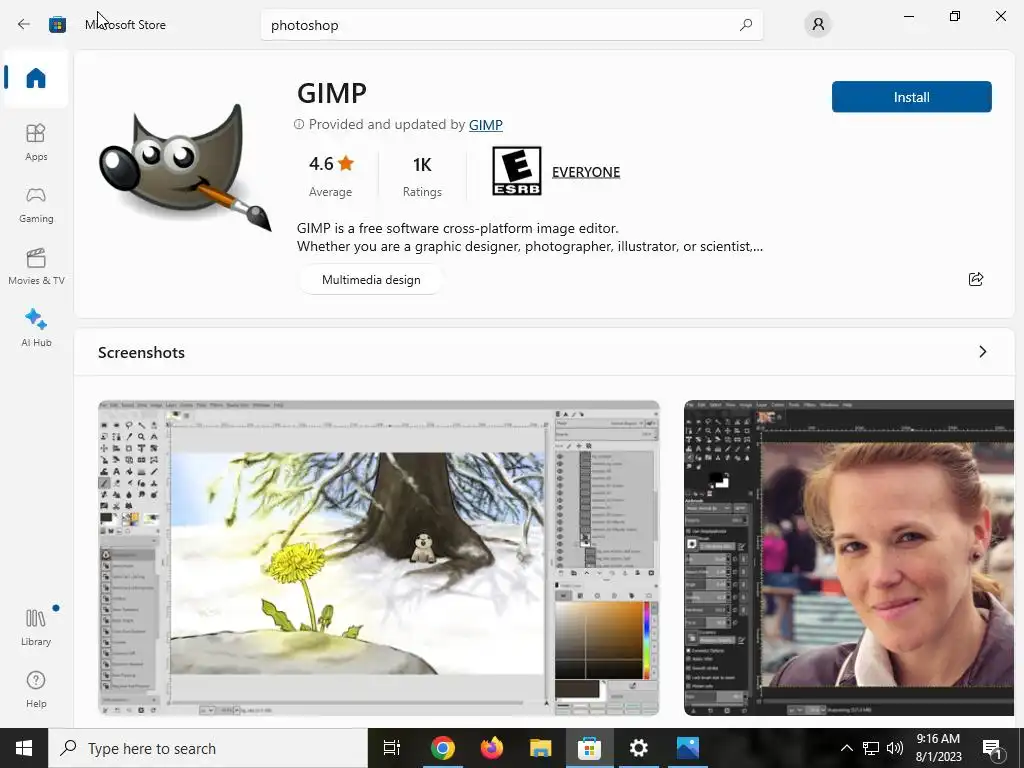Open the GIMP publisher link
The height and width of the screenshot is (768, 1024).
coord(485,125)
